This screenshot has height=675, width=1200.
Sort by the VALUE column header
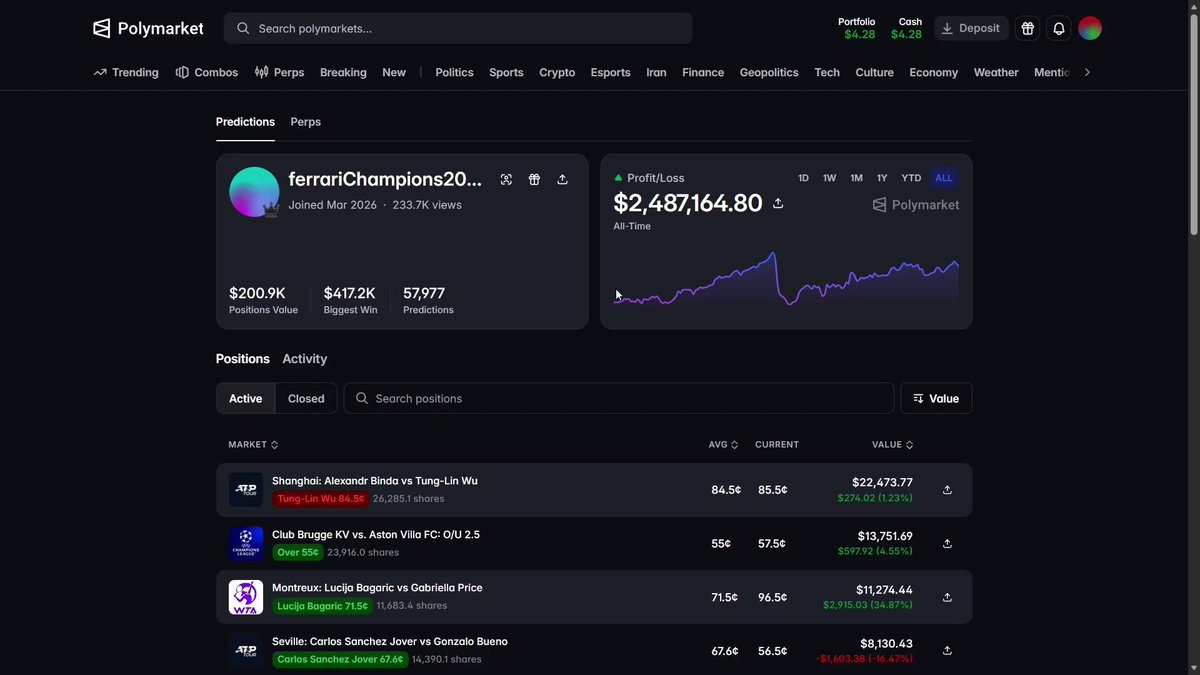(893, 444)
